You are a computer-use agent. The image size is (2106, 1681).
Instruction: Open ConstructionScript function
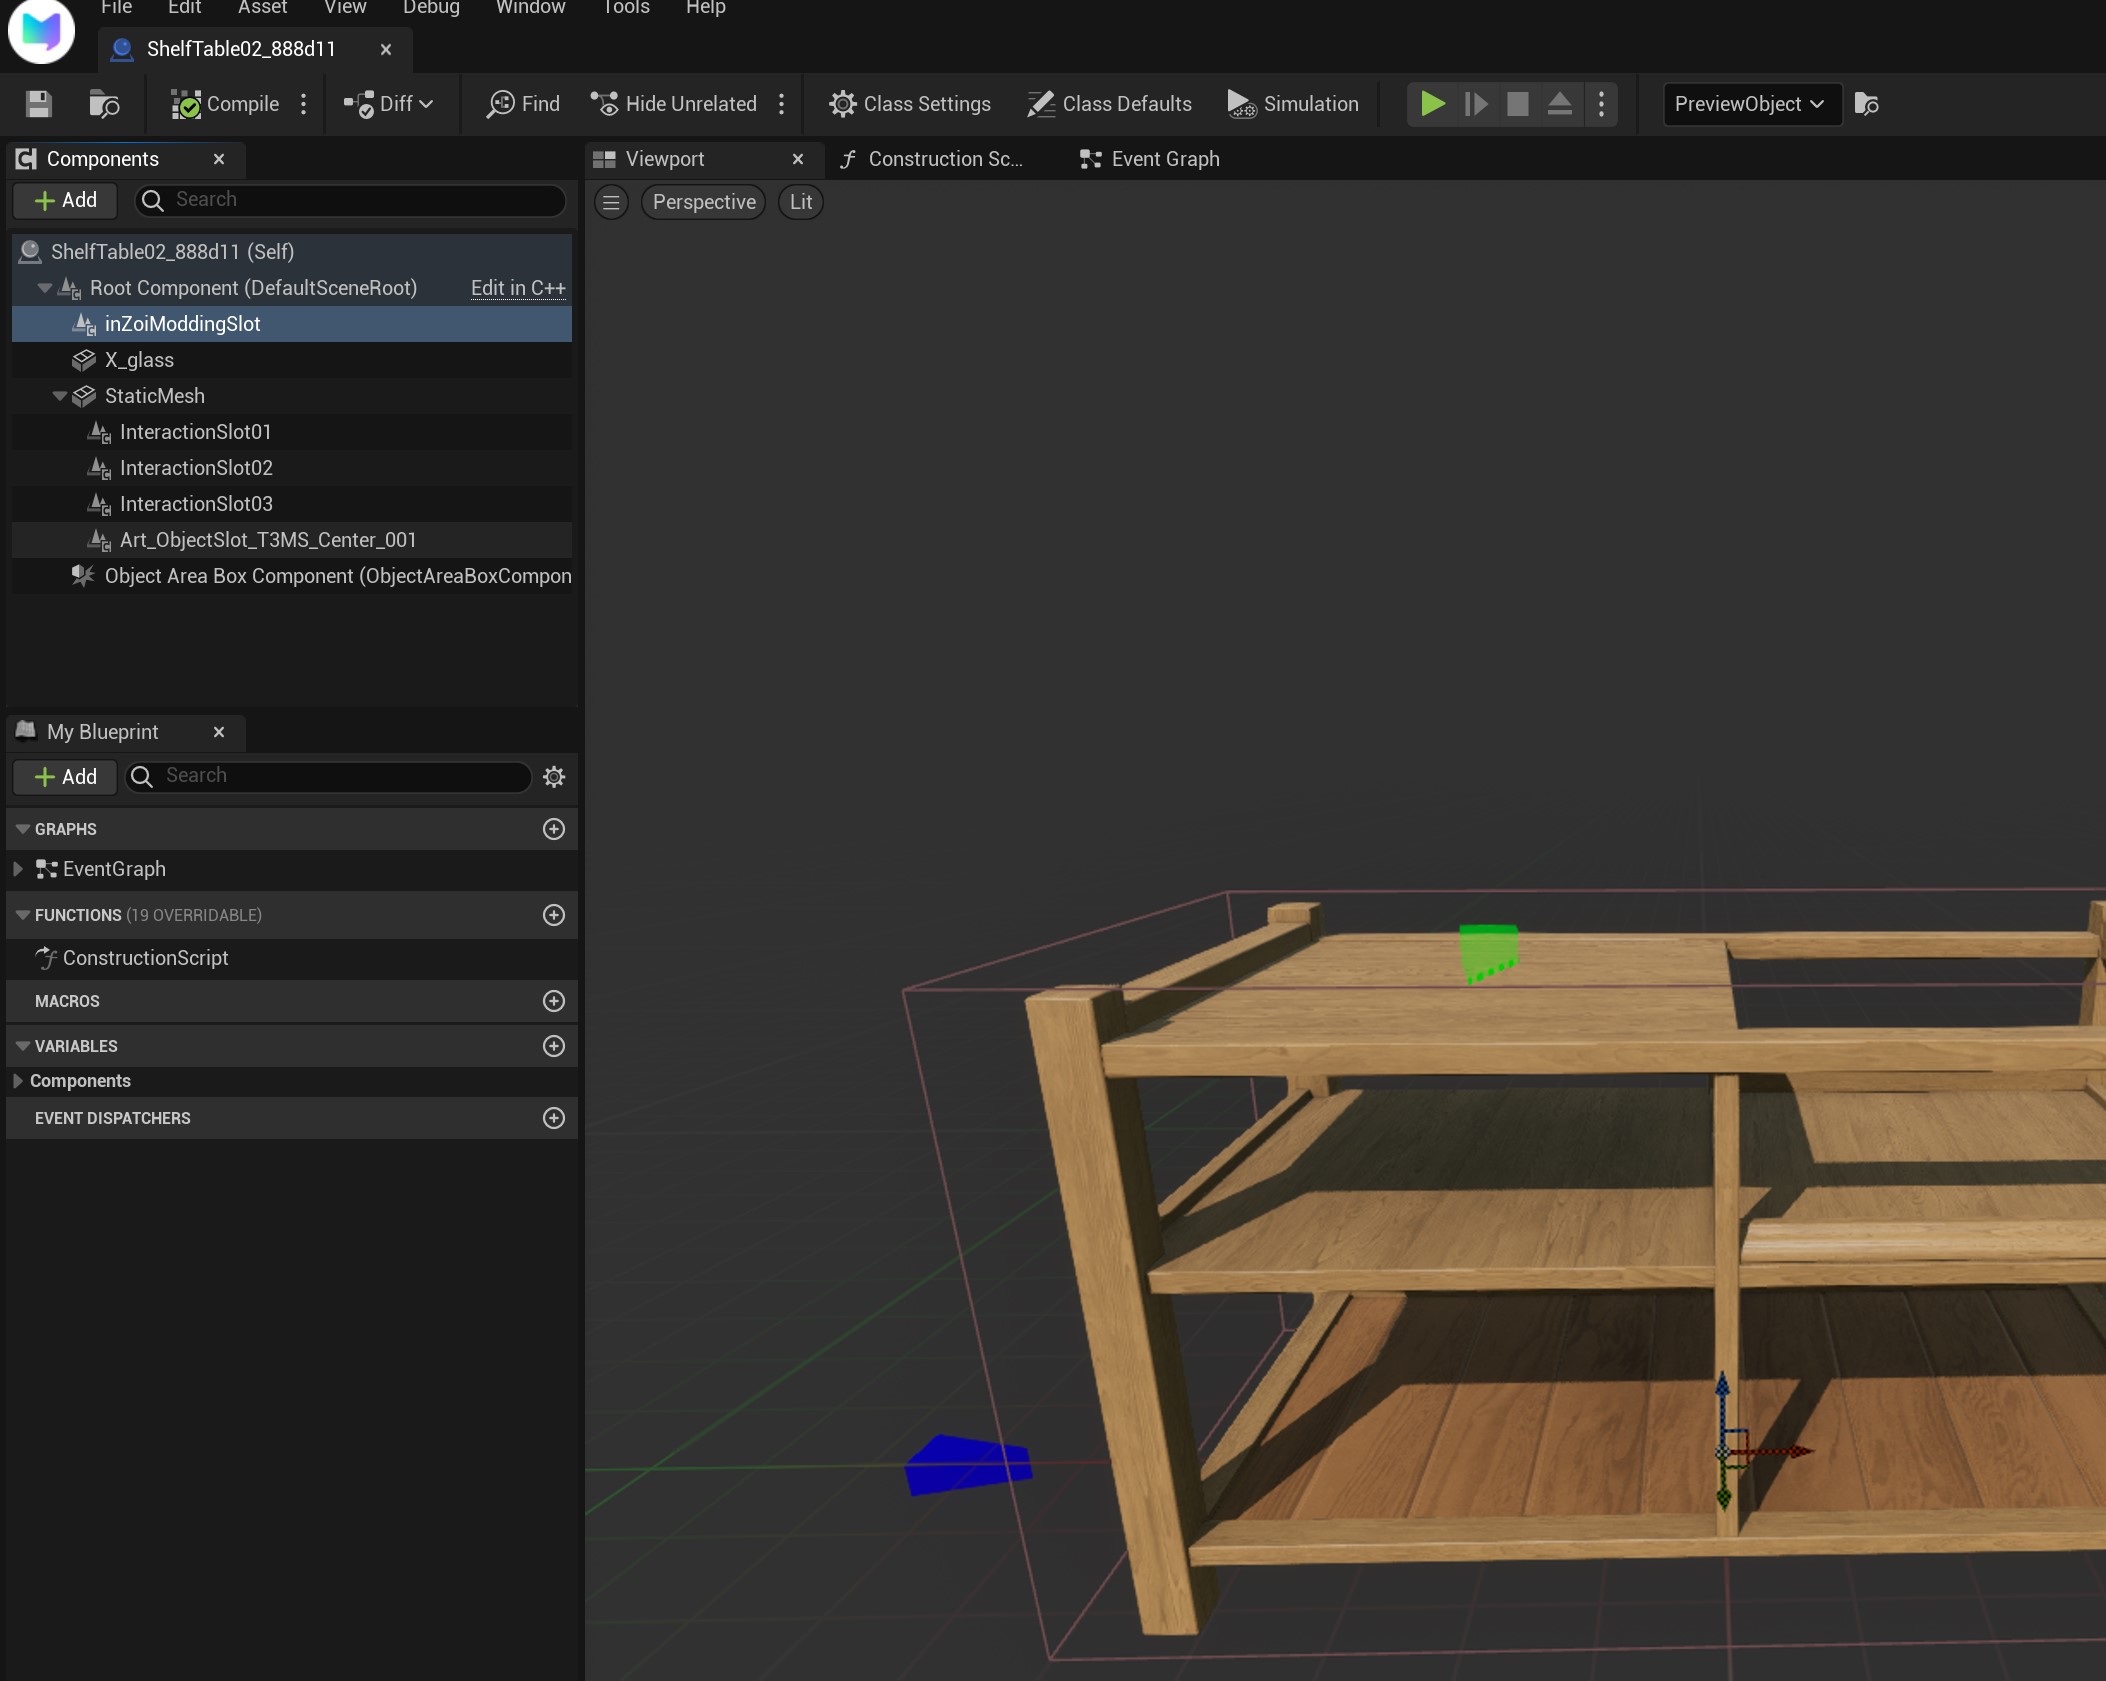click(292, 958)
